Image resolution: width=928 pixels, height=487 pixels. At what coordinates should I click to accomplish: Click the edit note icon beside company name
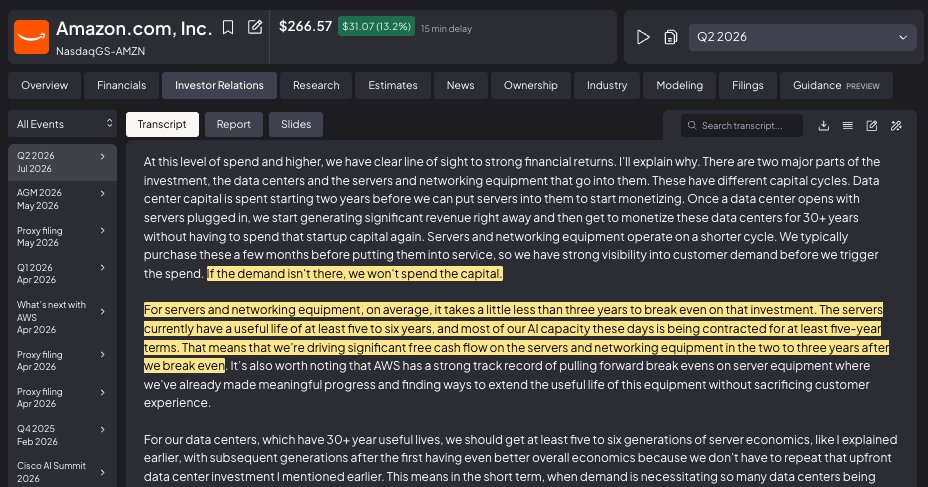[255, 27]
